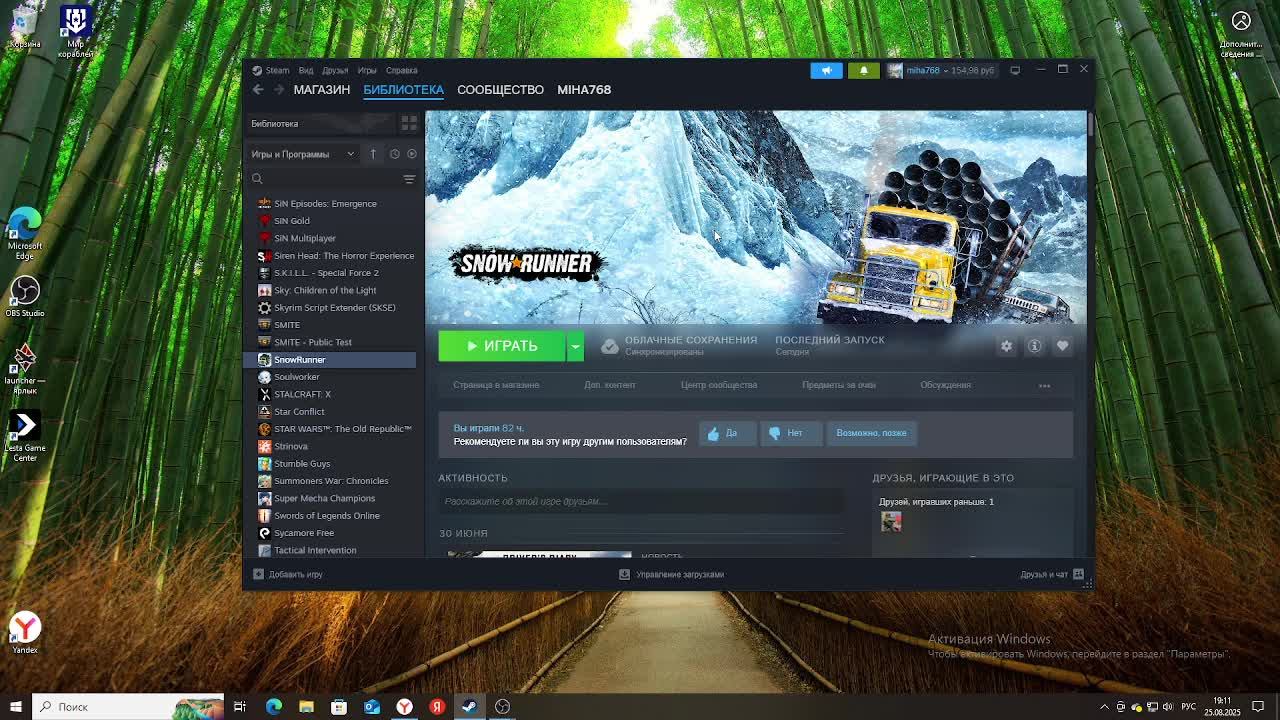This screenshot has height=720, width=1280.
Task: Open the СООБЩЕСТВО tab
Action: [500, 90]
